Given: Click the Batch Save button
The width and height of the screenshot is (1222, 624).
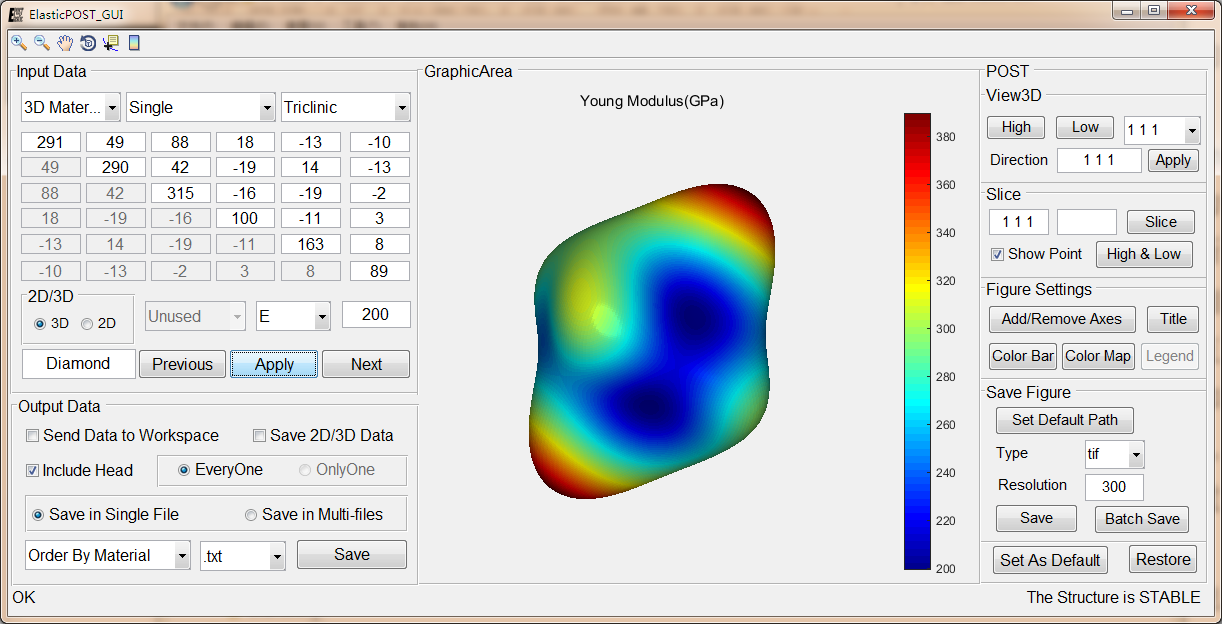Looking at the screenshot, I should click(1142, 519).
